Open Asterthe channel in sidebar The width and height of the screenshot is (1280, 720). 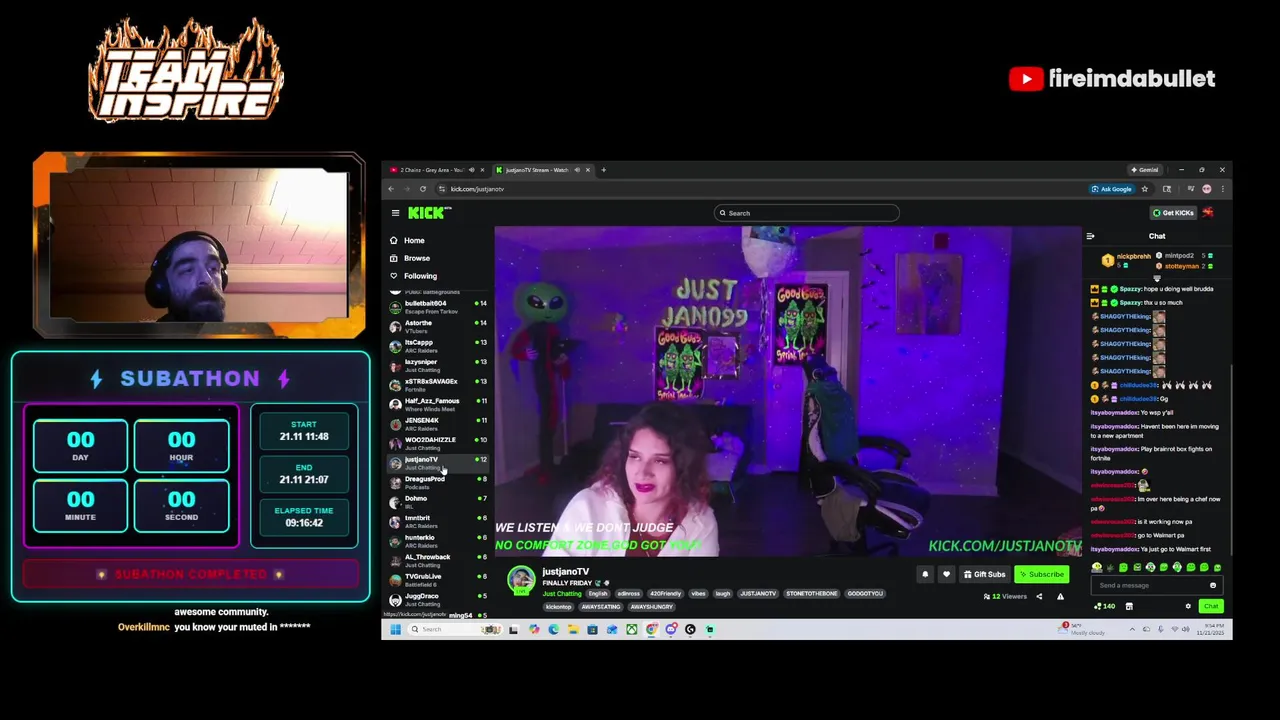tap(437, 327)
